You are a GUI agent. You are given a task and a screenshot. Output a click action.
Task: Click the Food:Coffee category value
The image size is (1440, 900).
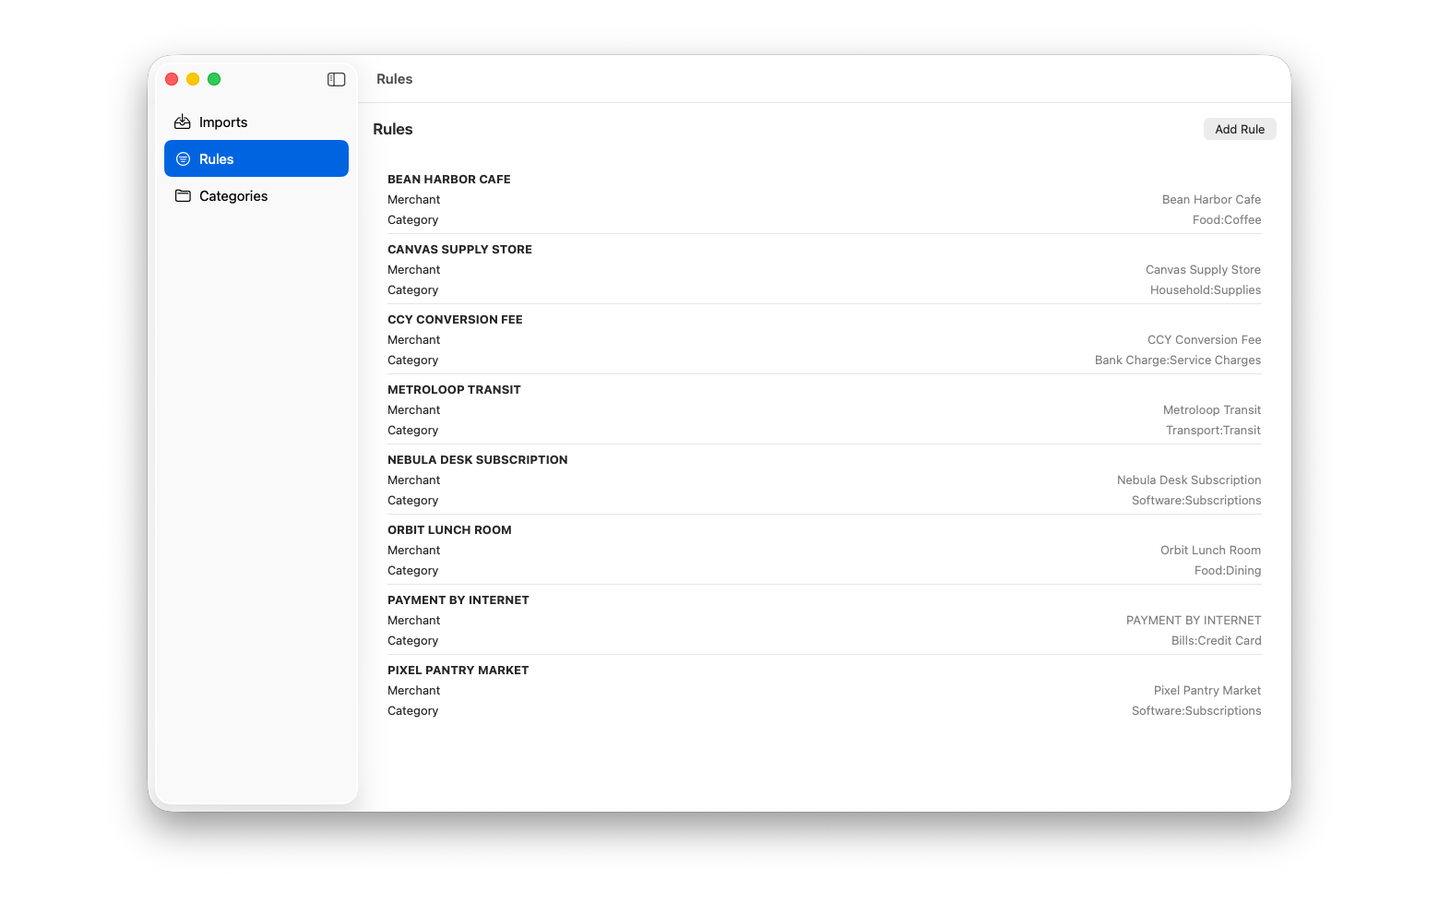pos(1226,220)
